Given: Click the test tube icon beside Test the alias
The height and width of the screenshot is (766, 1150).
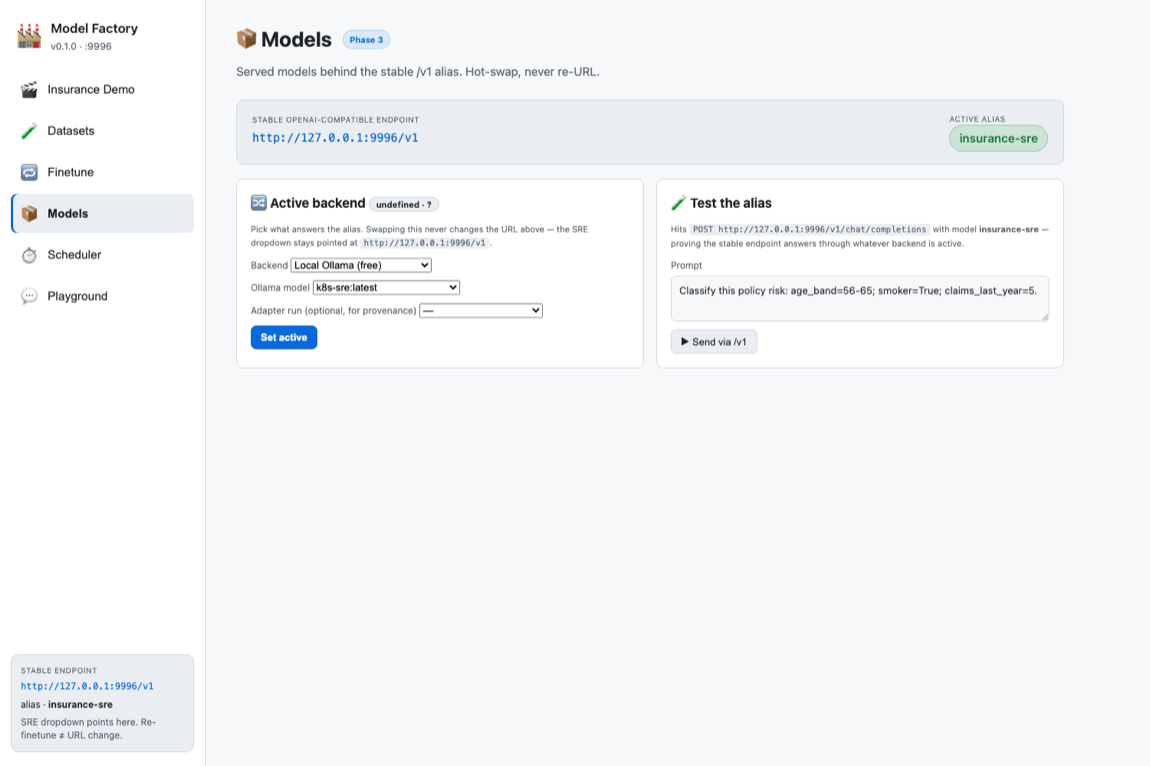Looking at the screenshot, I should [x=678, y=203].
